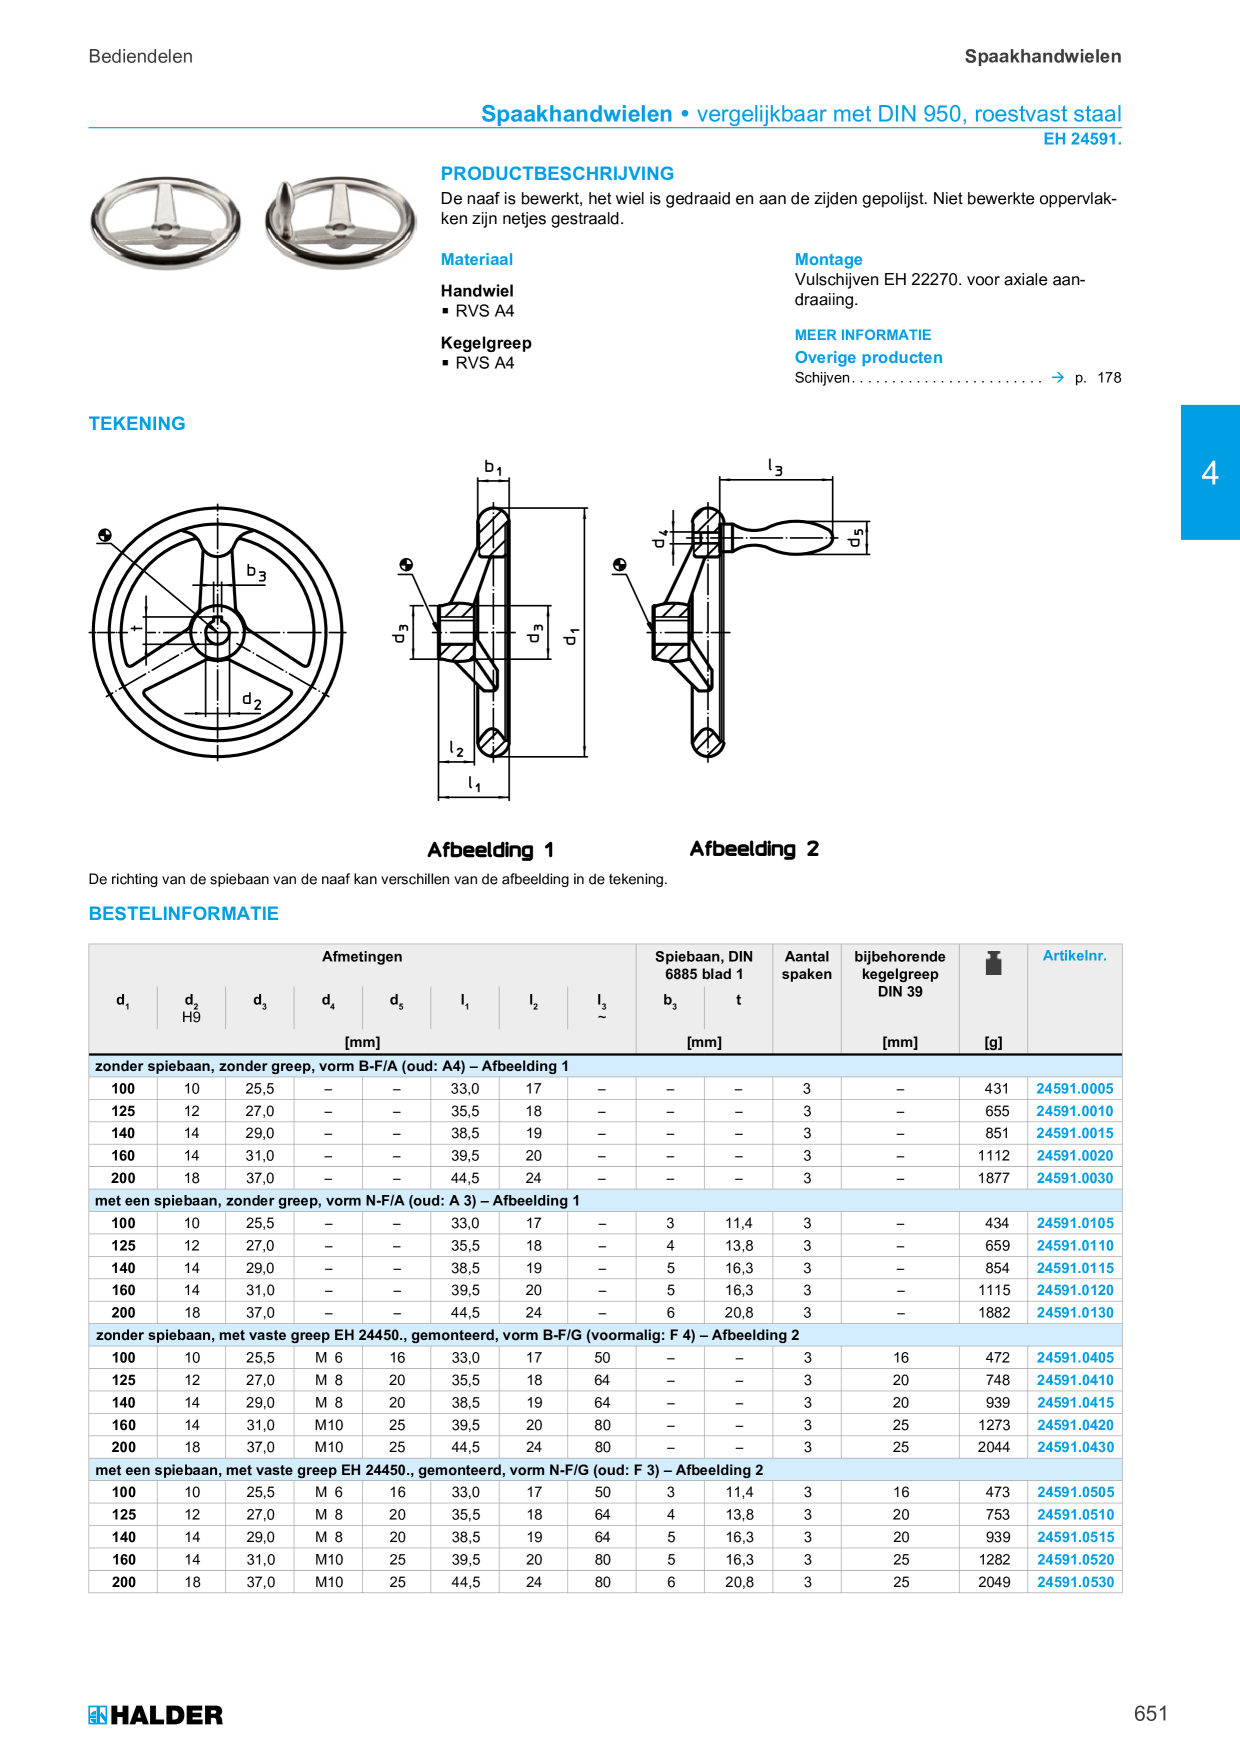Viewport: 1240px width, 1754px height.
Task: Select the blue chapter 4 tab
Action: tap(1210, 472)
